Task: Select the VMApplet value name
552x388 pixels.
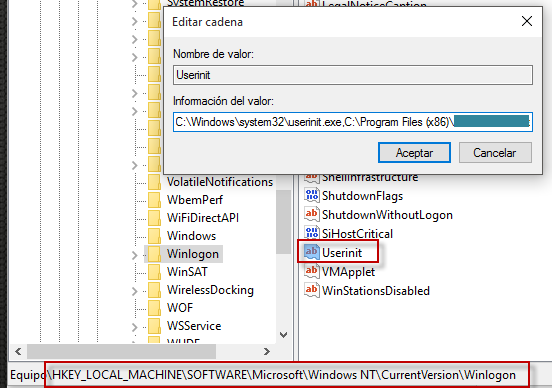Action: pos(349,272)
